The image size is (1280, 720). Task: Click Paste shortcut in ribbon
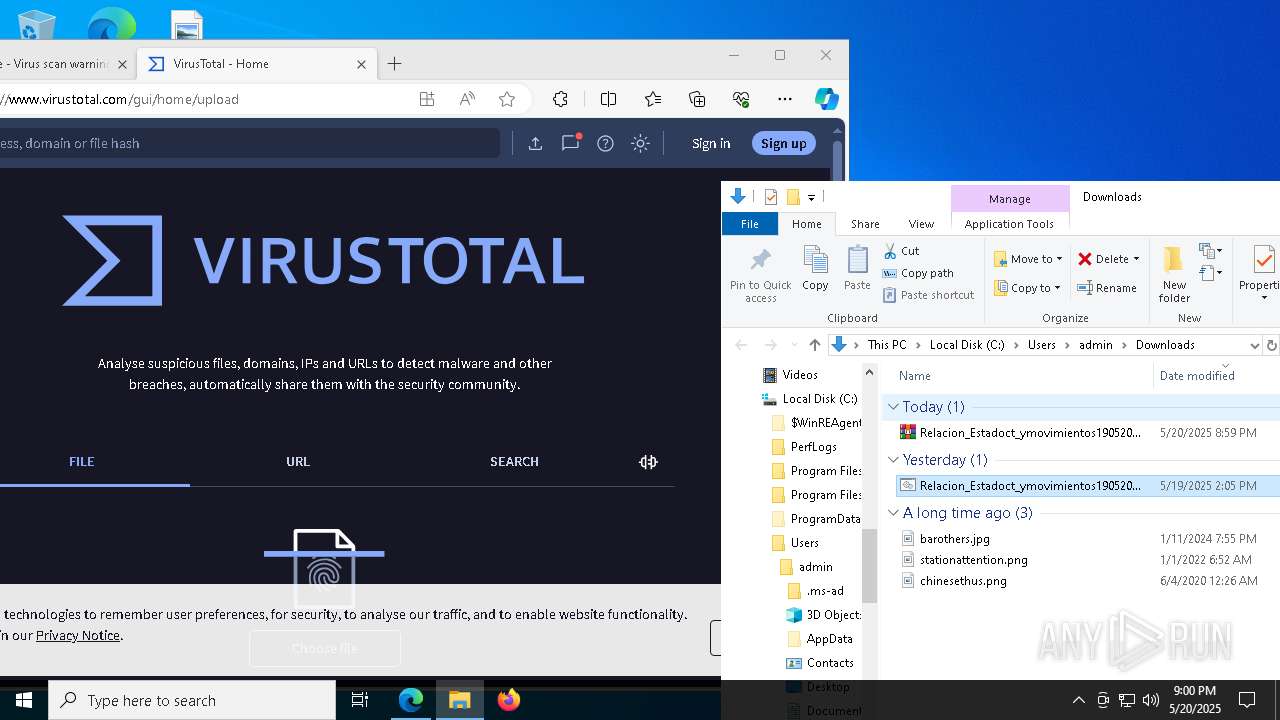tap(928, 295)
